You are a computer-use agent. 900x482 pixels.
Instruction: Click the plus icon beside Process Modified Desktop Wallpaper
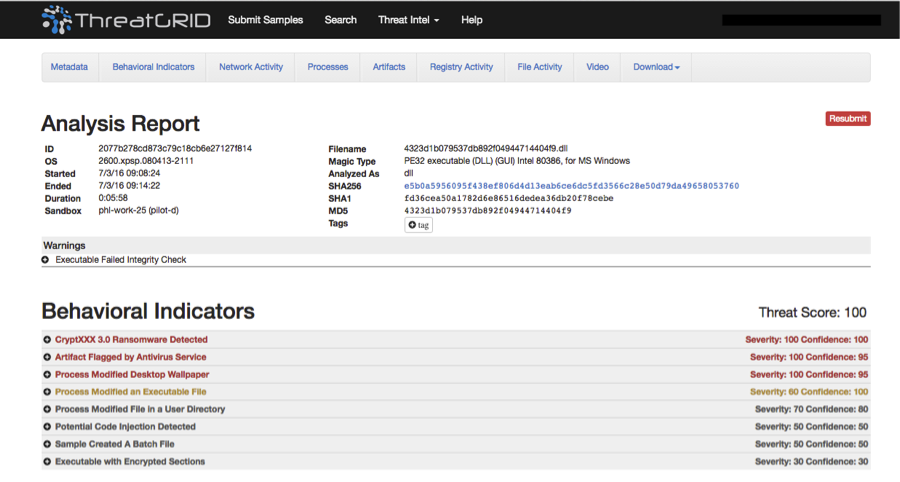pyautogui.click(x=47, y=375)
